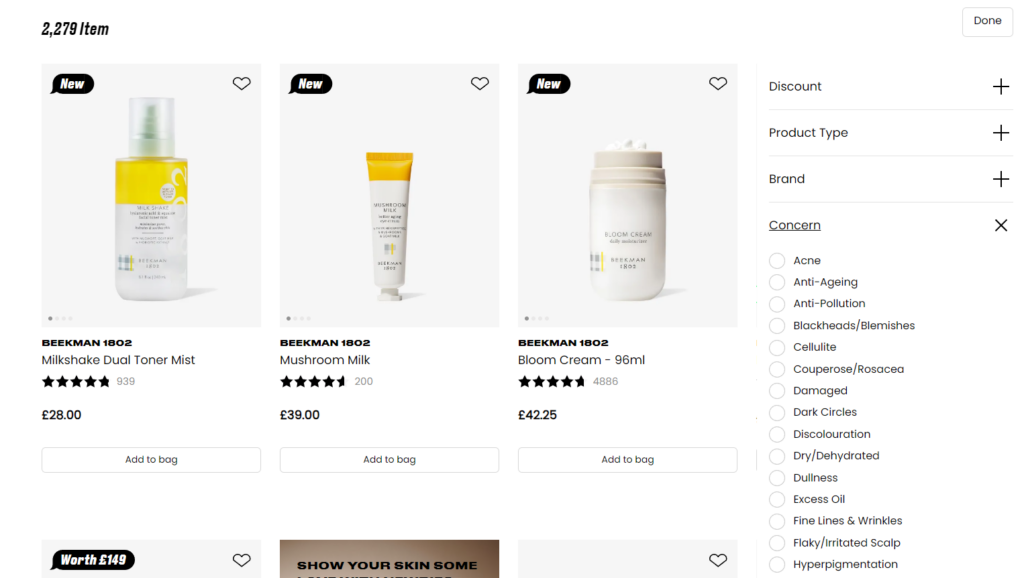The height and width of the screenshot is (578, 1024).
Task: Expand the Discount filter section
Action: pyautogui.click(x=1001, y=87)
